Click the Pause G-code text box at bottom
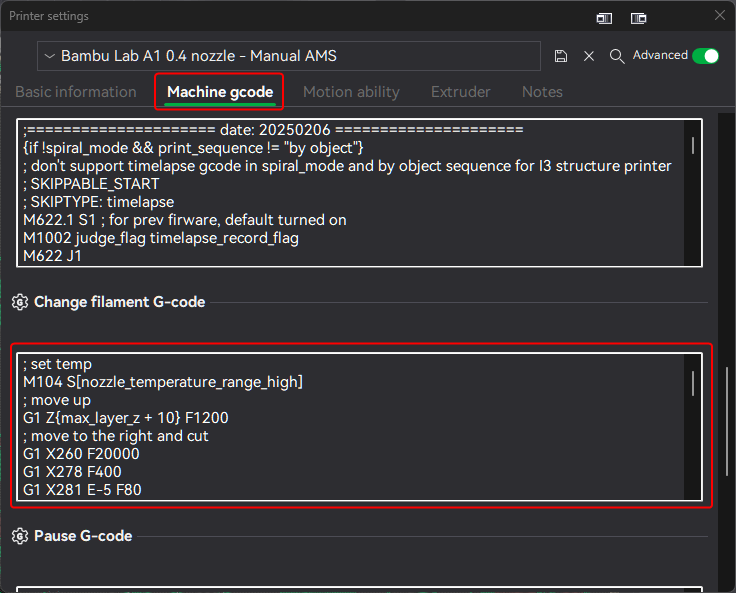The width and height of the screenshot is (736, 593). (359, 589)
